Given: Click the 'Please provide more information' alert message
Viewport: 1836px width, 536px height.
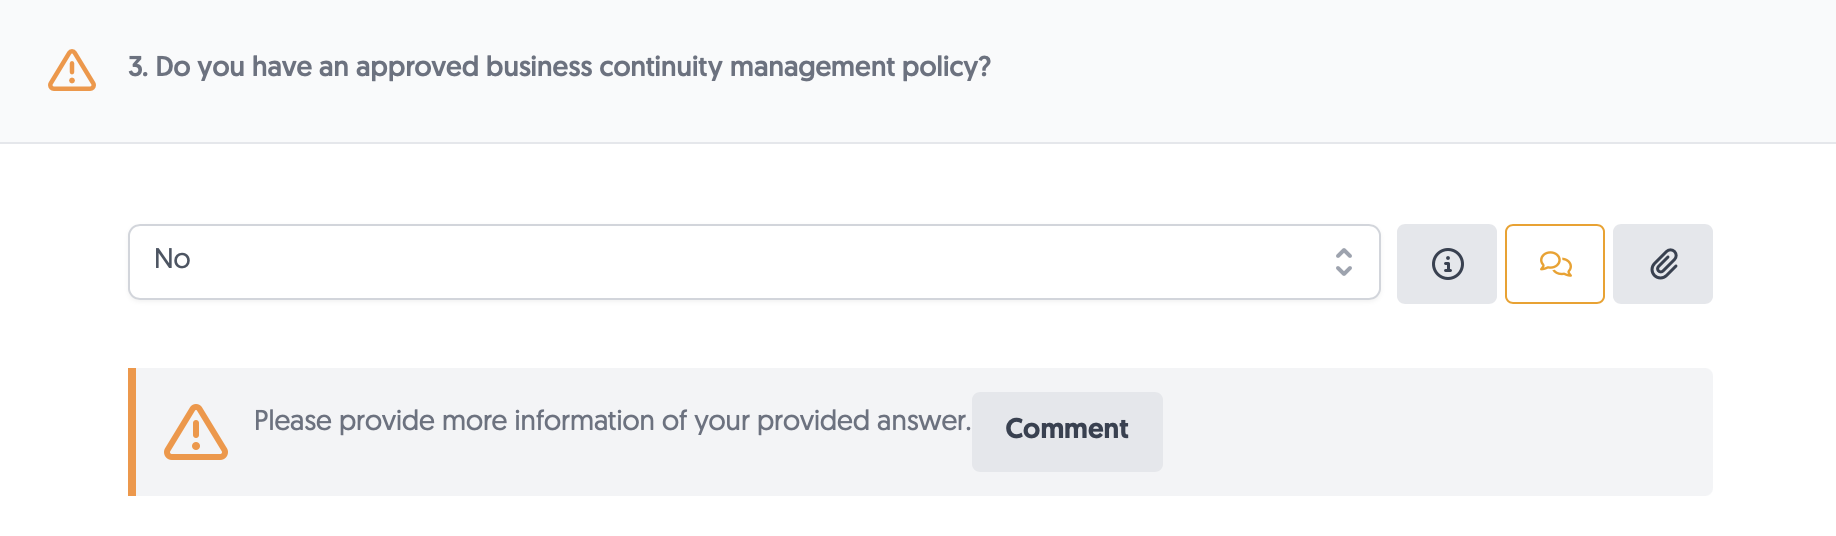Looking at the screenshot, I should (x=612, y=421).
